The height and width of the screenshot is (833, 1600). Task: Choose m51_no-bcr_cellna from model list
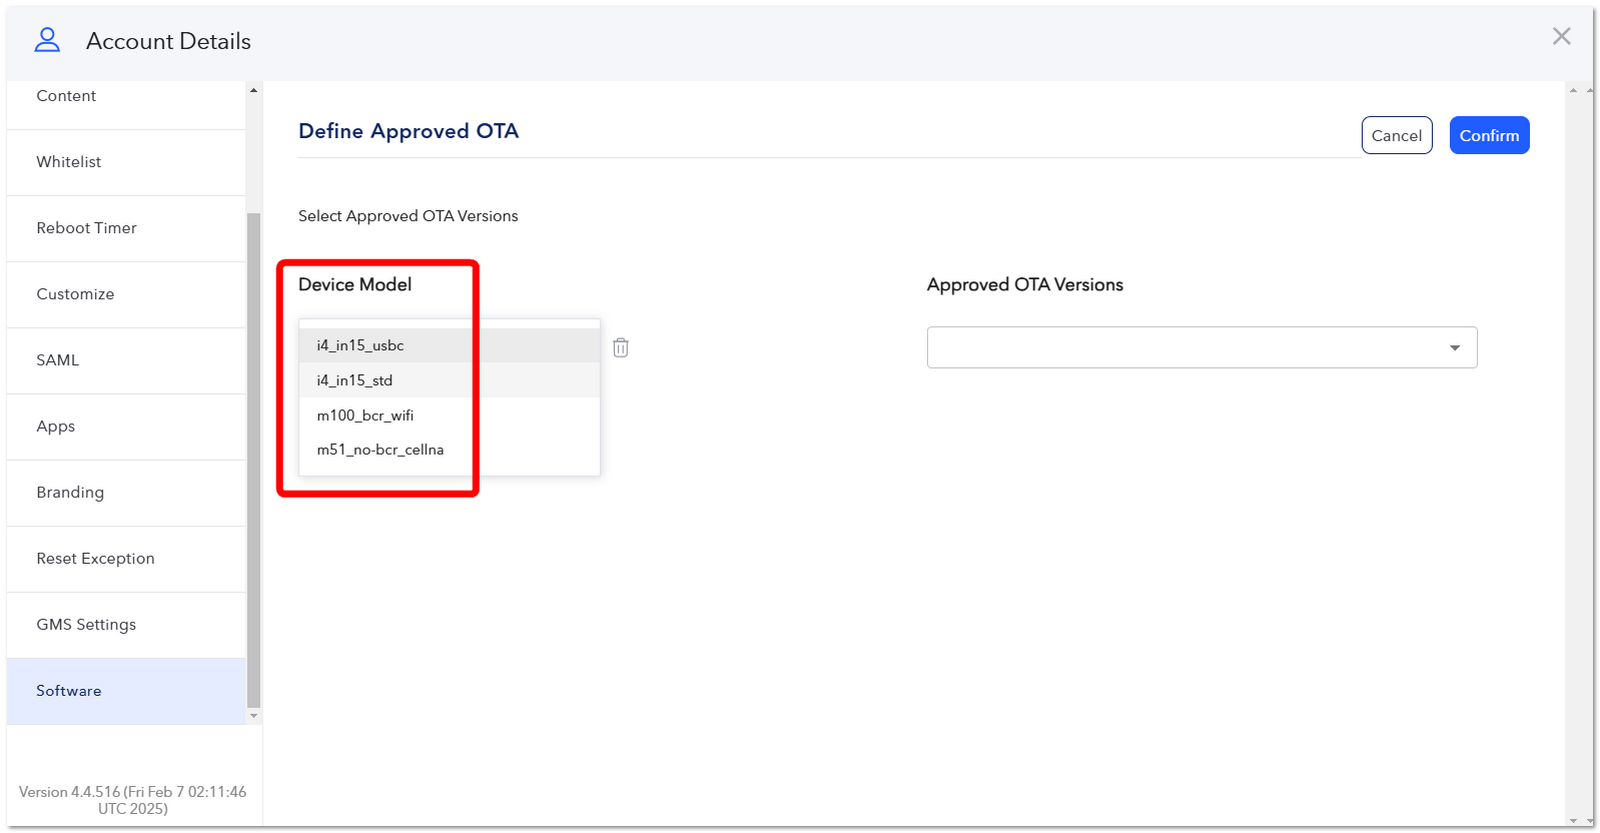coord(449,449)
